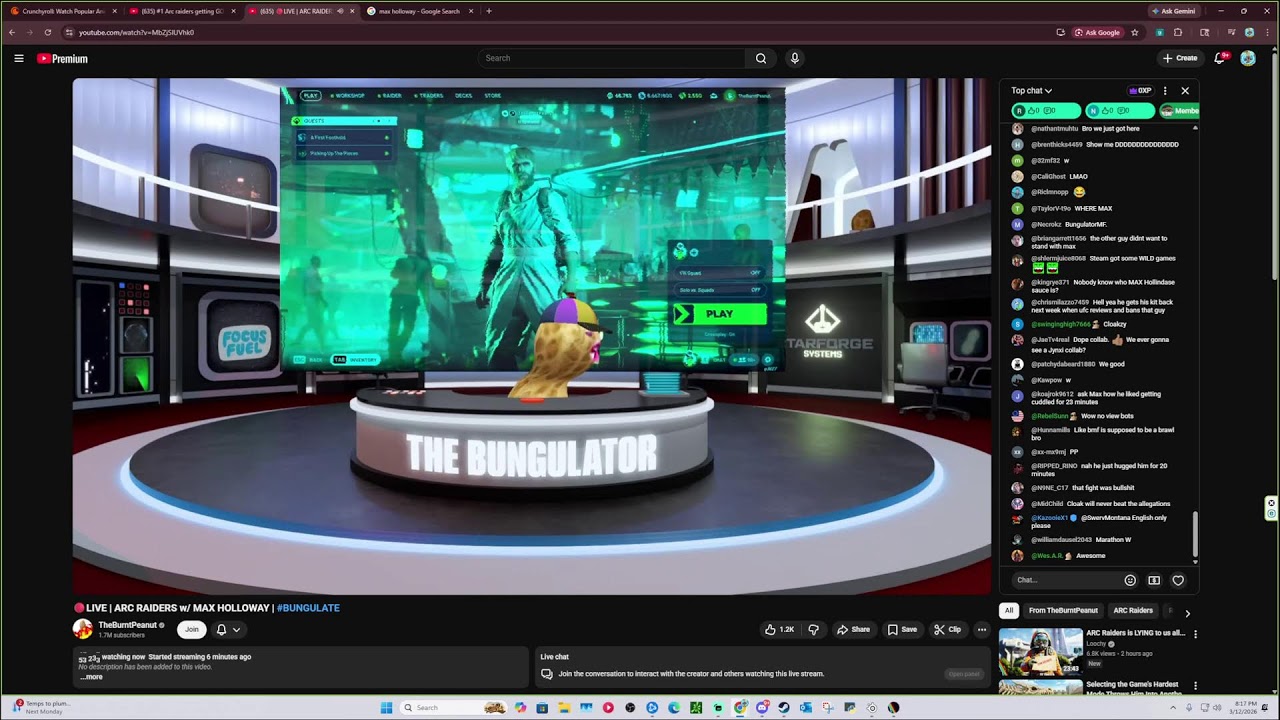Show hidden system tray icons

coord(1174,708)
